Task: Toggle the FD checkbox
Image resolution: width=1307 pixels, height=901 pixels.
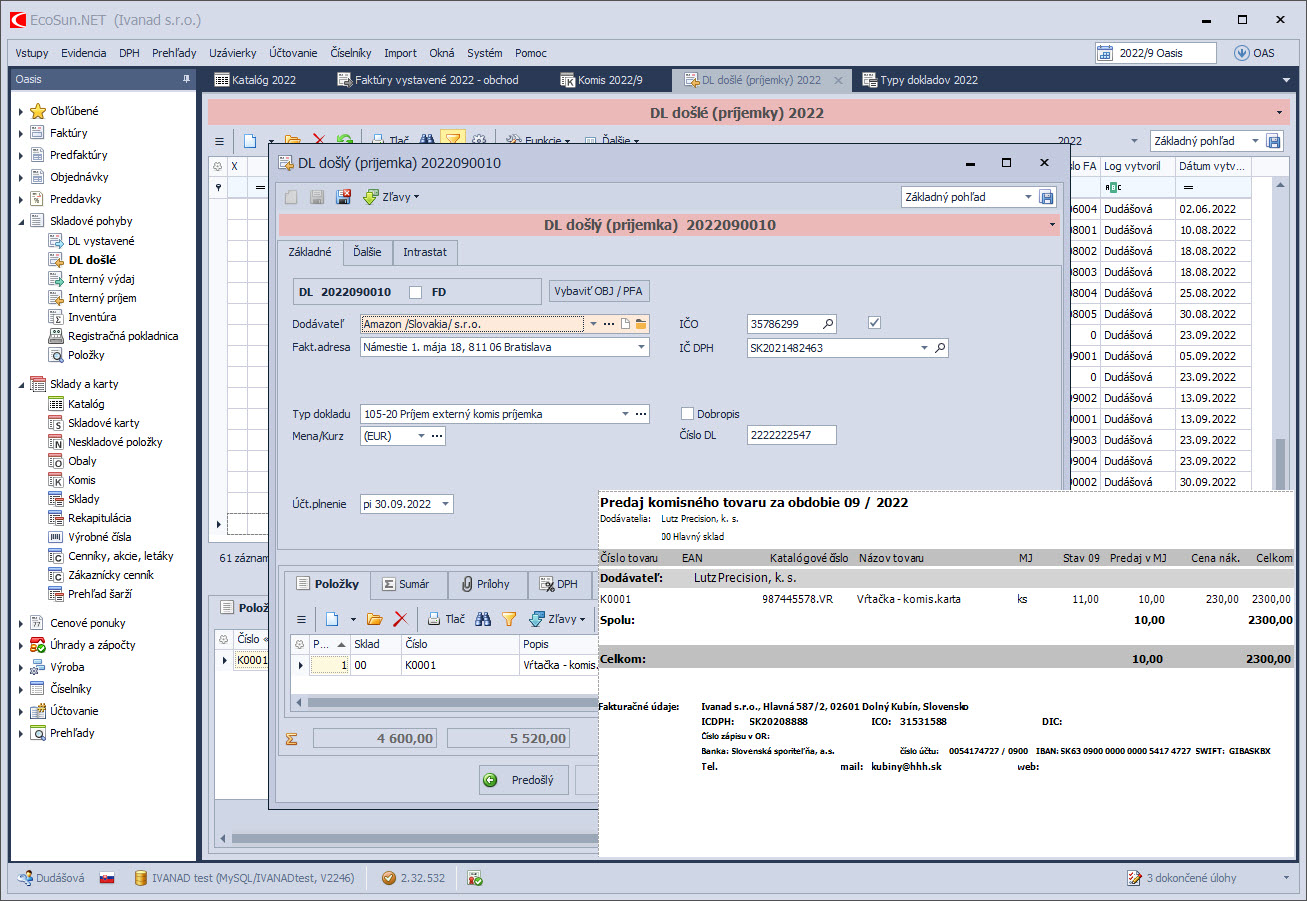Action: 416,292
